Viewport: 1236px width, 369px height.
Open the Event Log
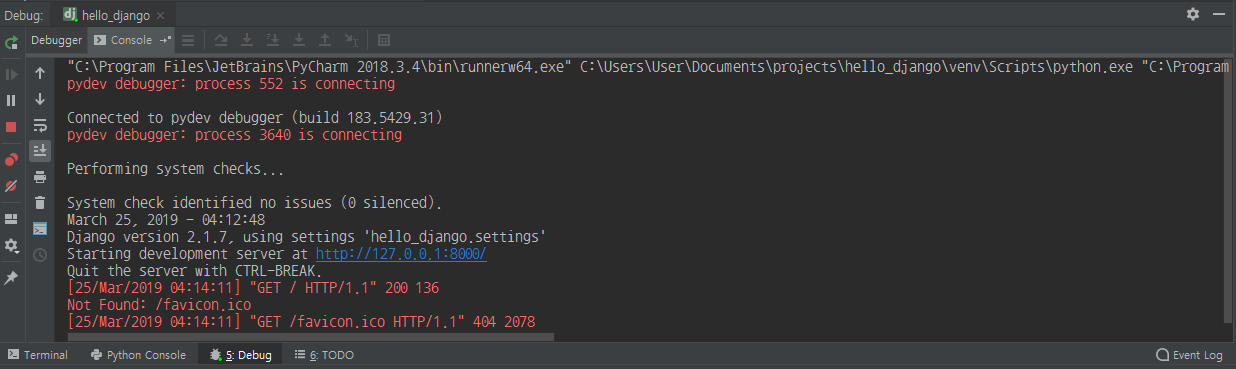point(1189,355)
